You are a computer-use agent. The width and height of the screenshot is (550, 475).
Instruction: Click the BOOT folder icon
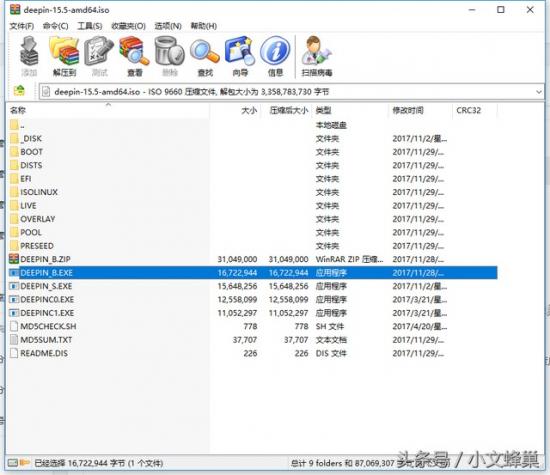pyautogui.click(x=14, y=152)
